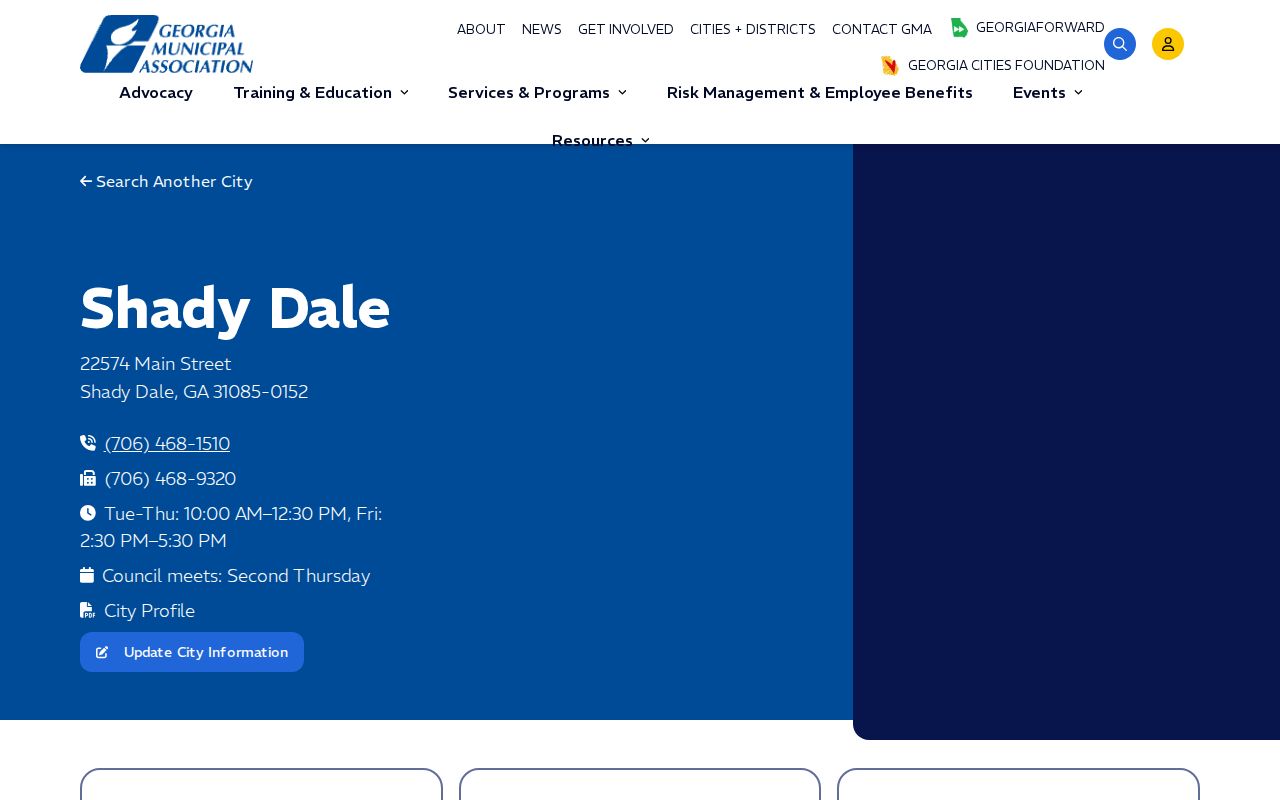
Task: Open the CONTACT GMA link
Action: click(882, 30)
